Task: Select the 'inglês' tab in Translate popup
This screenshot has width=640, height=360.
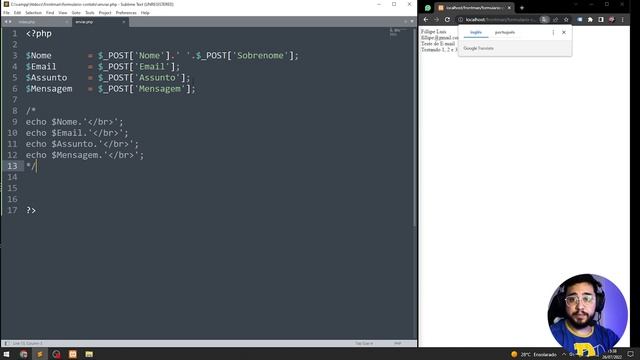Action: pos(476,32)
